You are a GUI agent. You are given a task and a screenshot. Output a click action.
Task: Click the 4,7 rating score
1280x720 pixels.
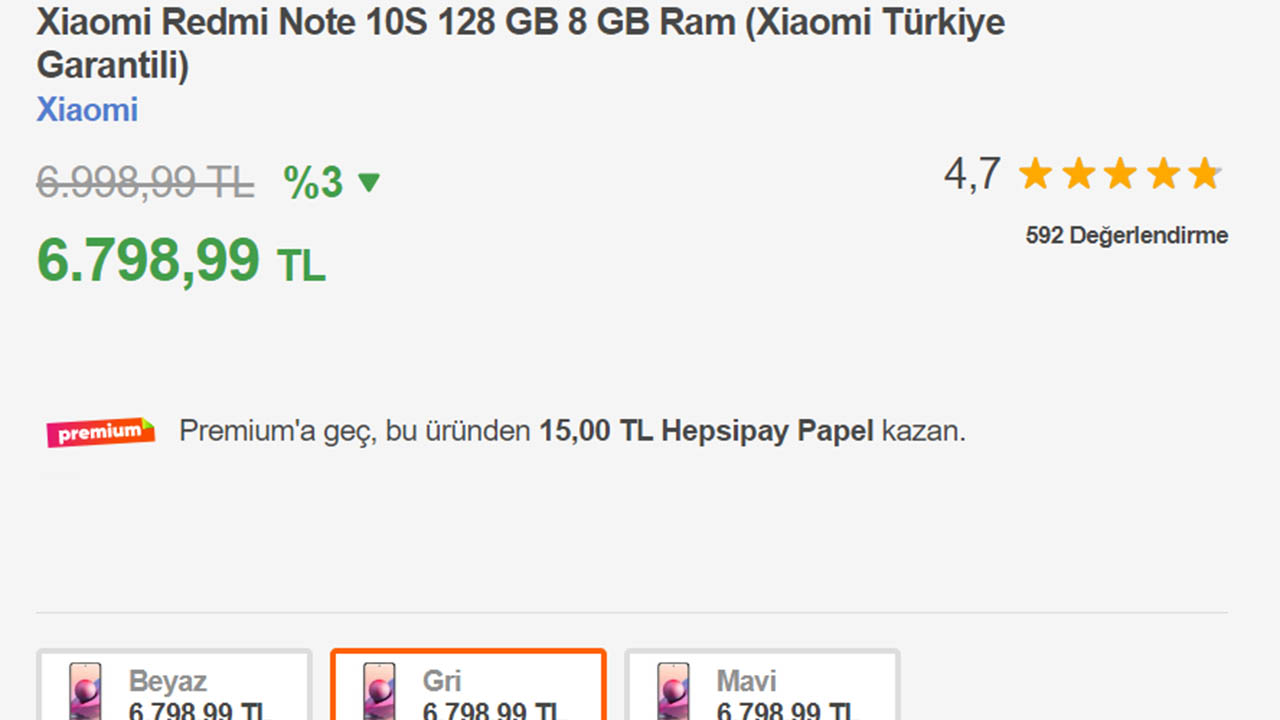pos(971,174)
